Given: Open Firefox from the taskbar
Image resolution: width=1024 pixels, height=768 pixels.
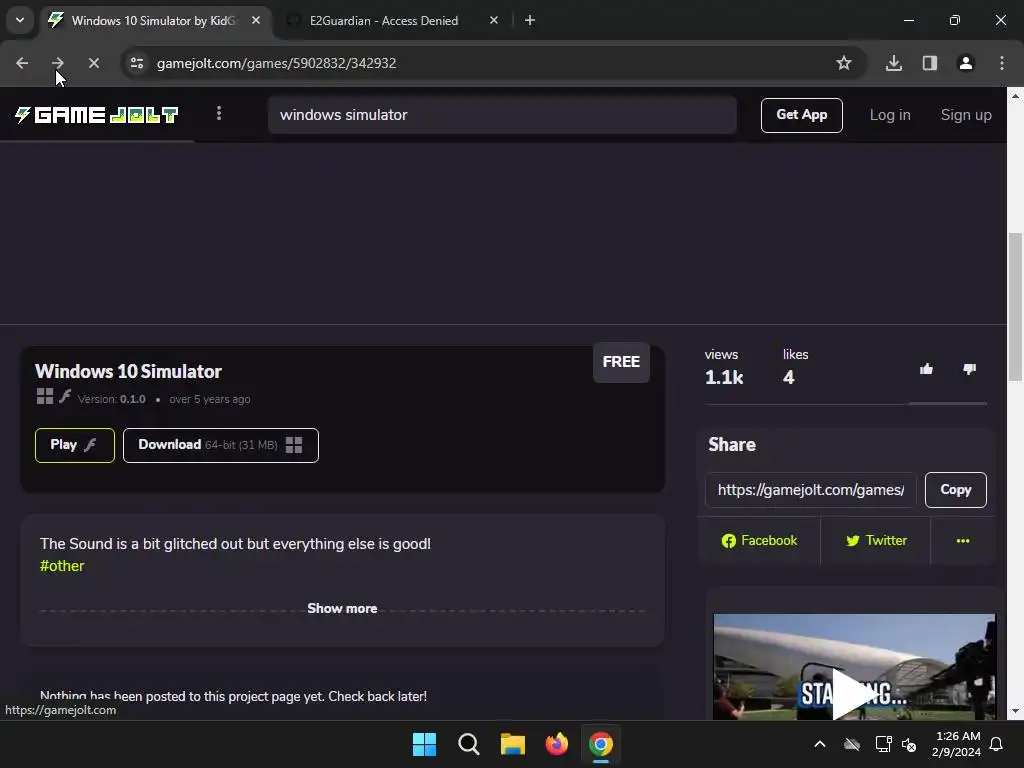Looking at the screenshot, I should 556,744.
